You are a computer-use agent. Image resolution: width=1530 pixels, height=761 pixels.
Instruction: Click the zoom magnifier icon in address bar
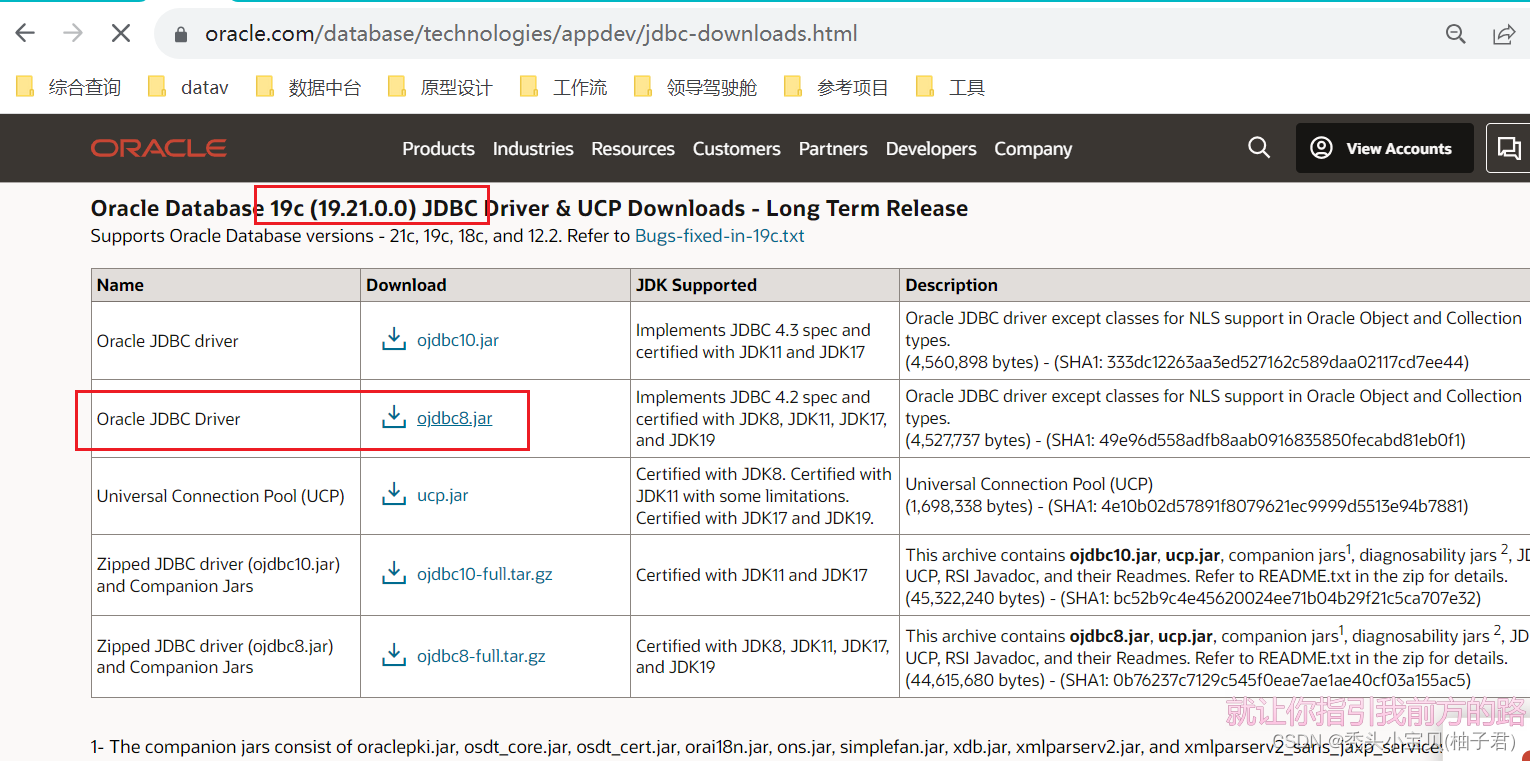1456,34
